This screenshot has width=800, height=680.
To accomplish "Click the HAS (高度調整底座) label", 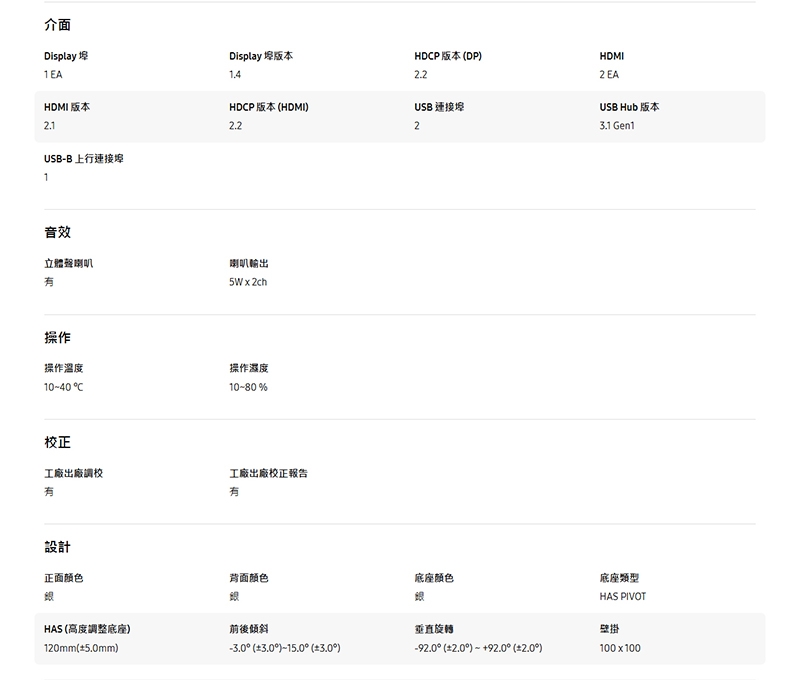I will pos(88,629).
